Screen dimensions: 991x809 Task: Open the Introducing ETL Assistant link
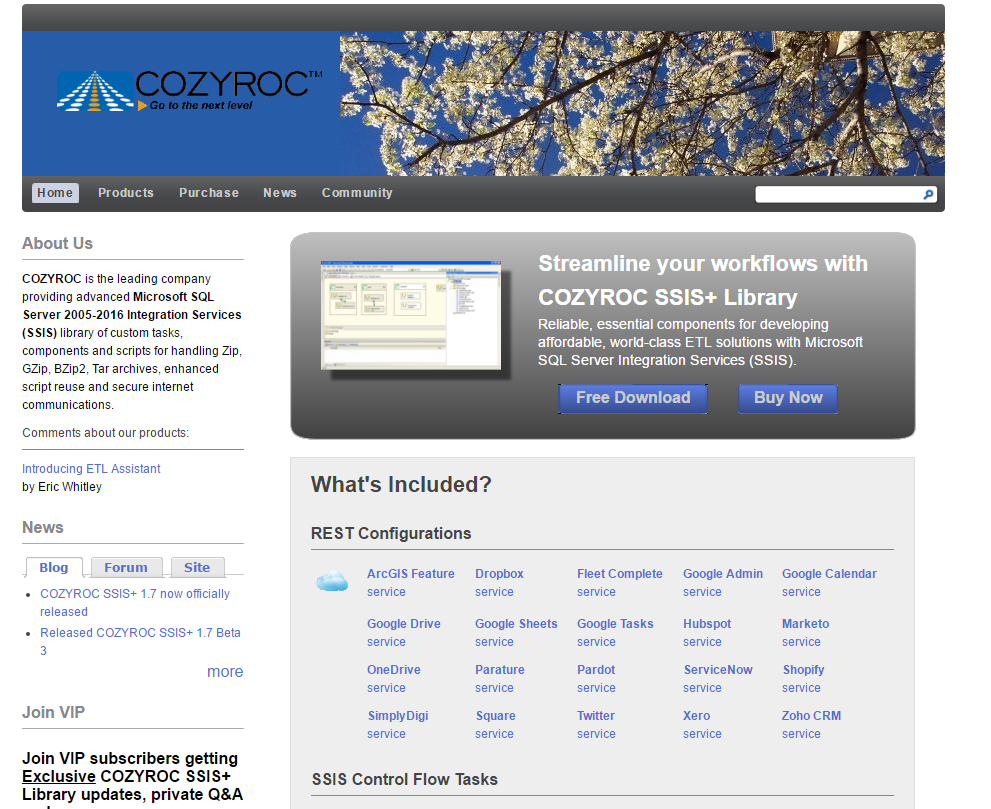click(x=91, y=468)
